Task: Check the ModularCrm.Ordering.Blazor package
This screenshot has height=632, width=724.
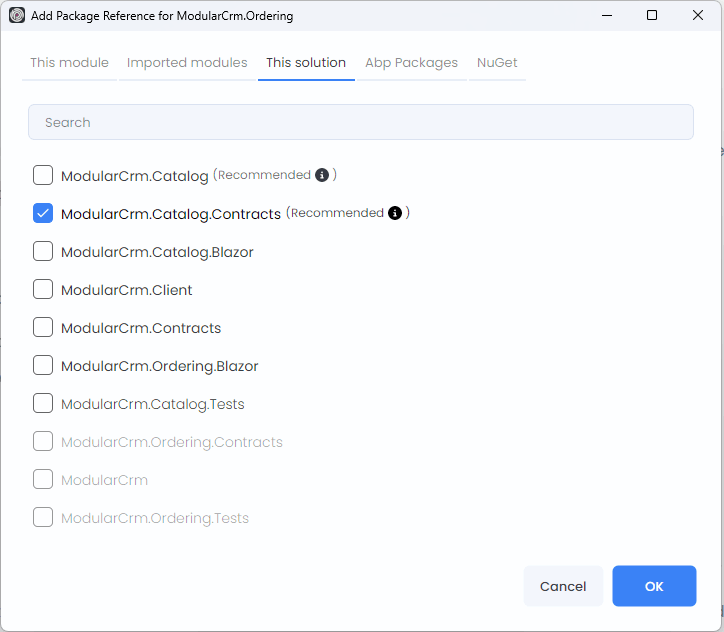Action: click(x=43, y=366)
